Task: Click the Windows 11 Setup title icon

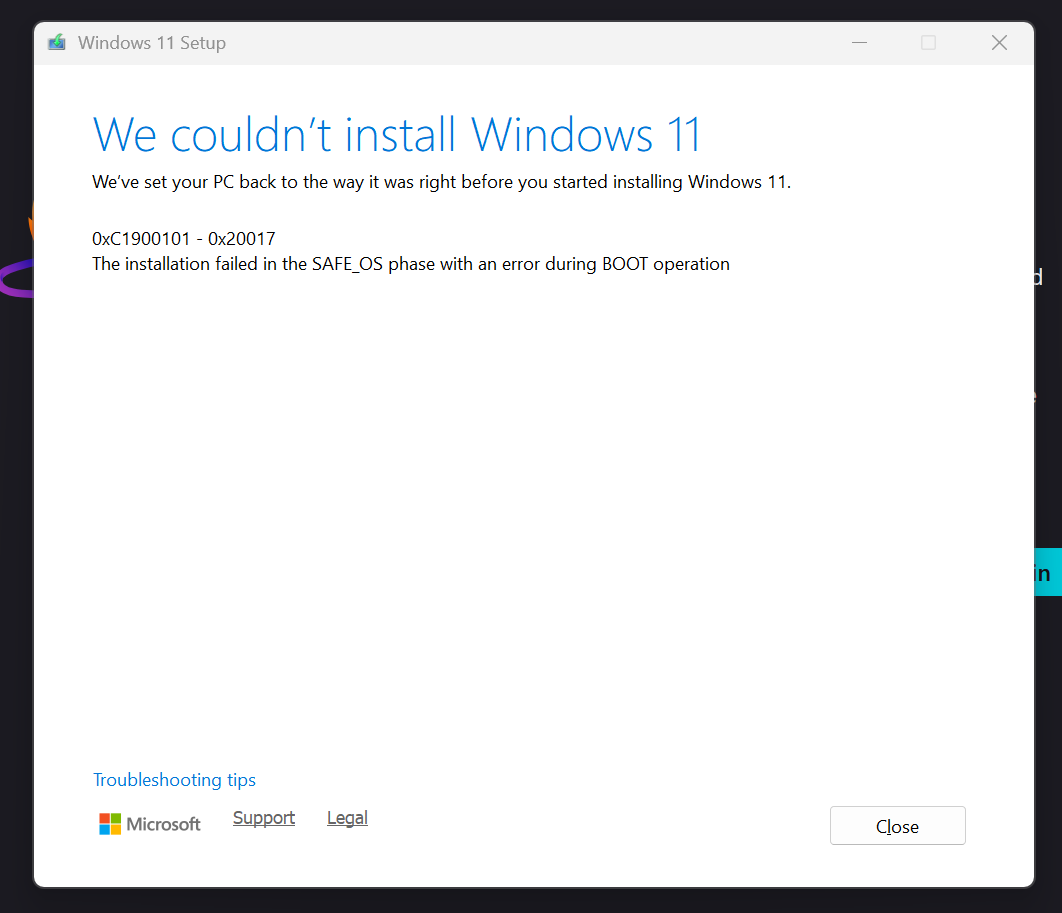Action: coord(57,43)
